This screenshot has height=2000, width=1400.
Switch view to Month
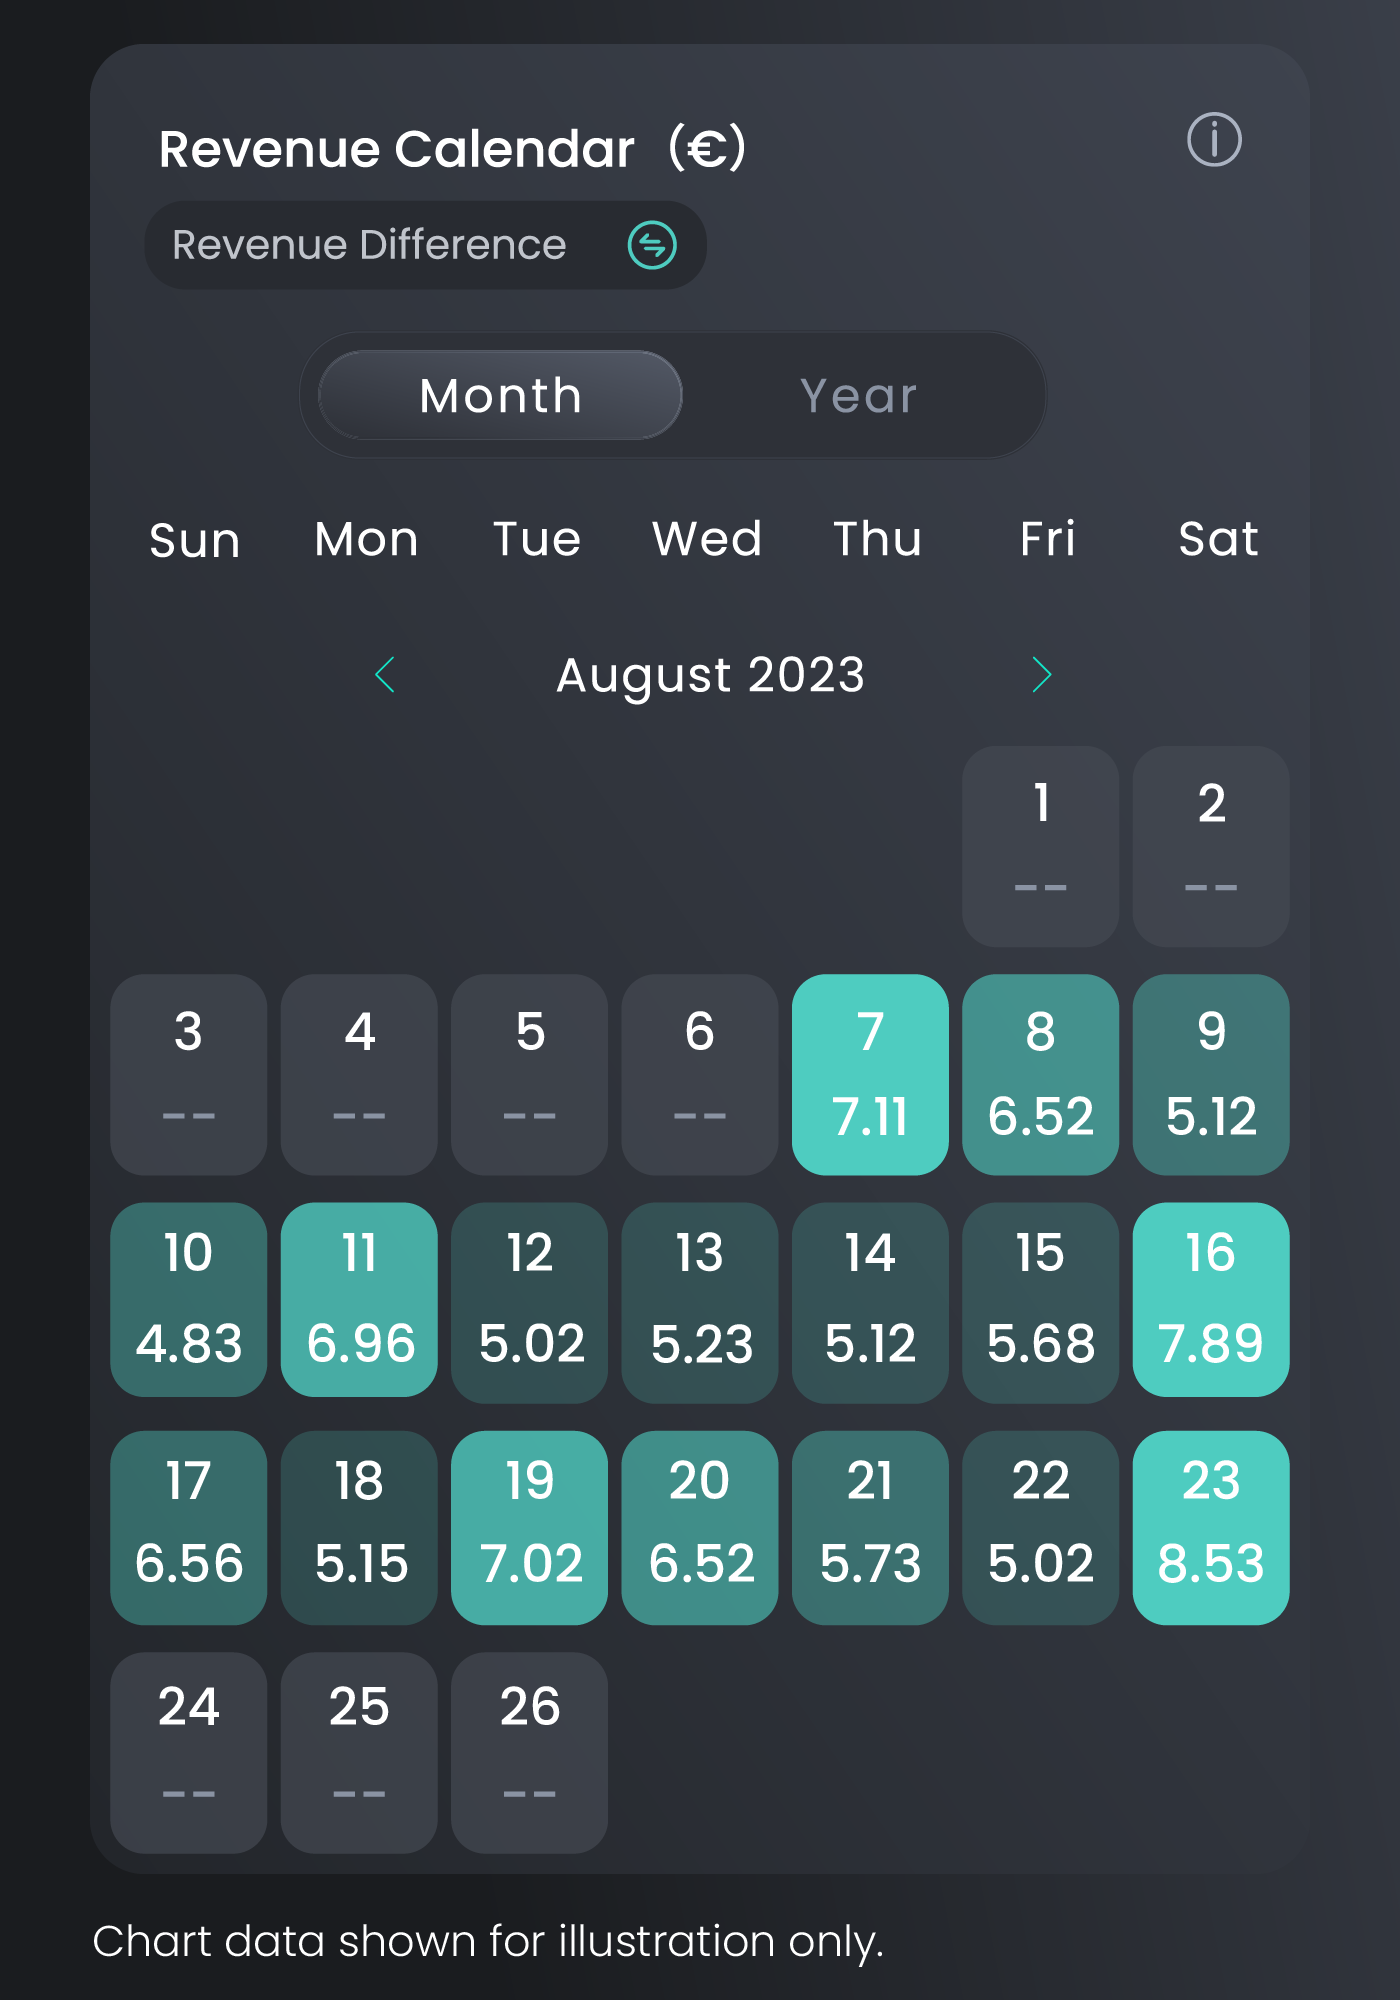[500, 395]
